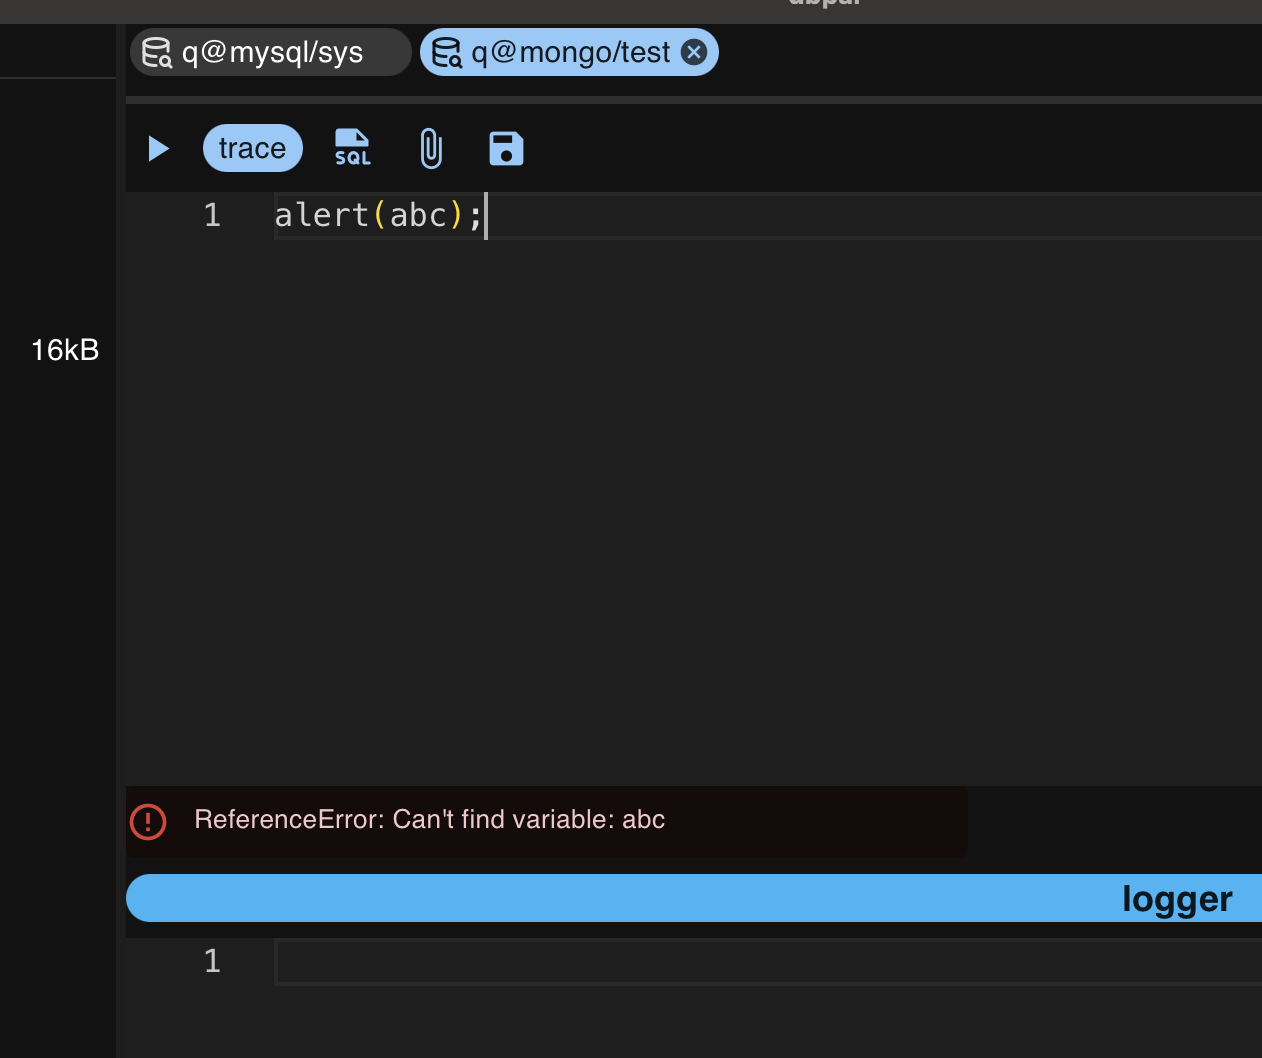Image resolution: width=1262 pixels, height=1058 pixels.
Task: Click the database icon on the mongo tab
Action: tap(446, 52)
